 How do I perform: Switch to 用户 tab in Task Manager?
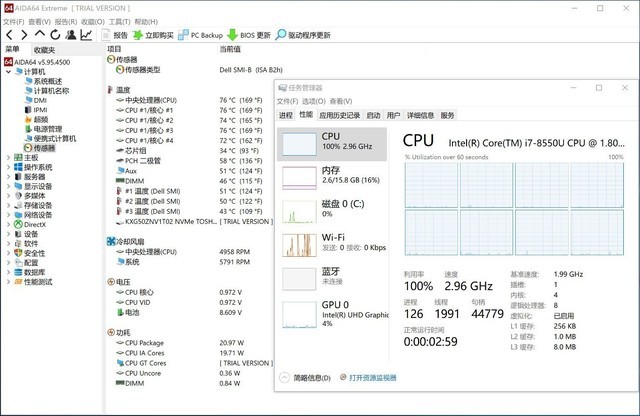(393, 116)
